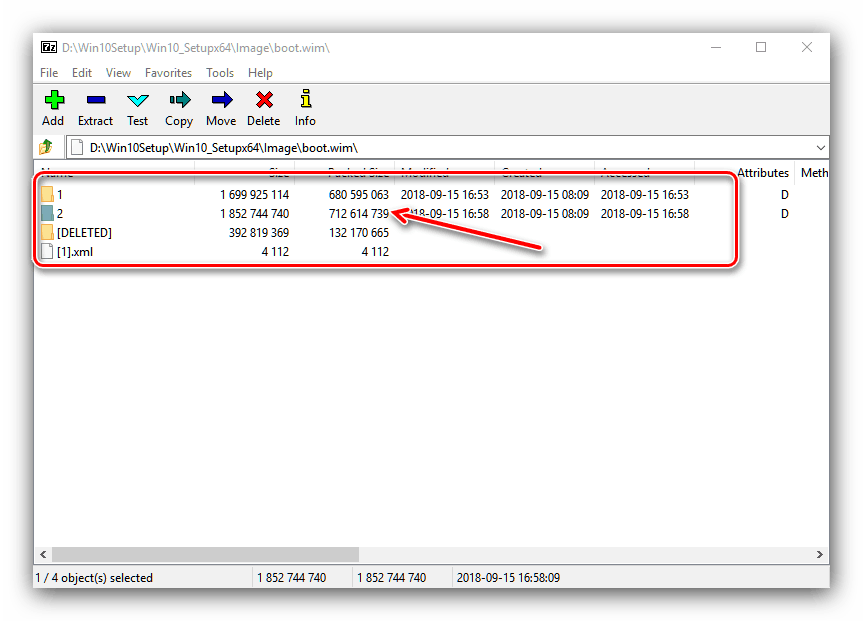Click the red Delete icon

tap(264, 100)
